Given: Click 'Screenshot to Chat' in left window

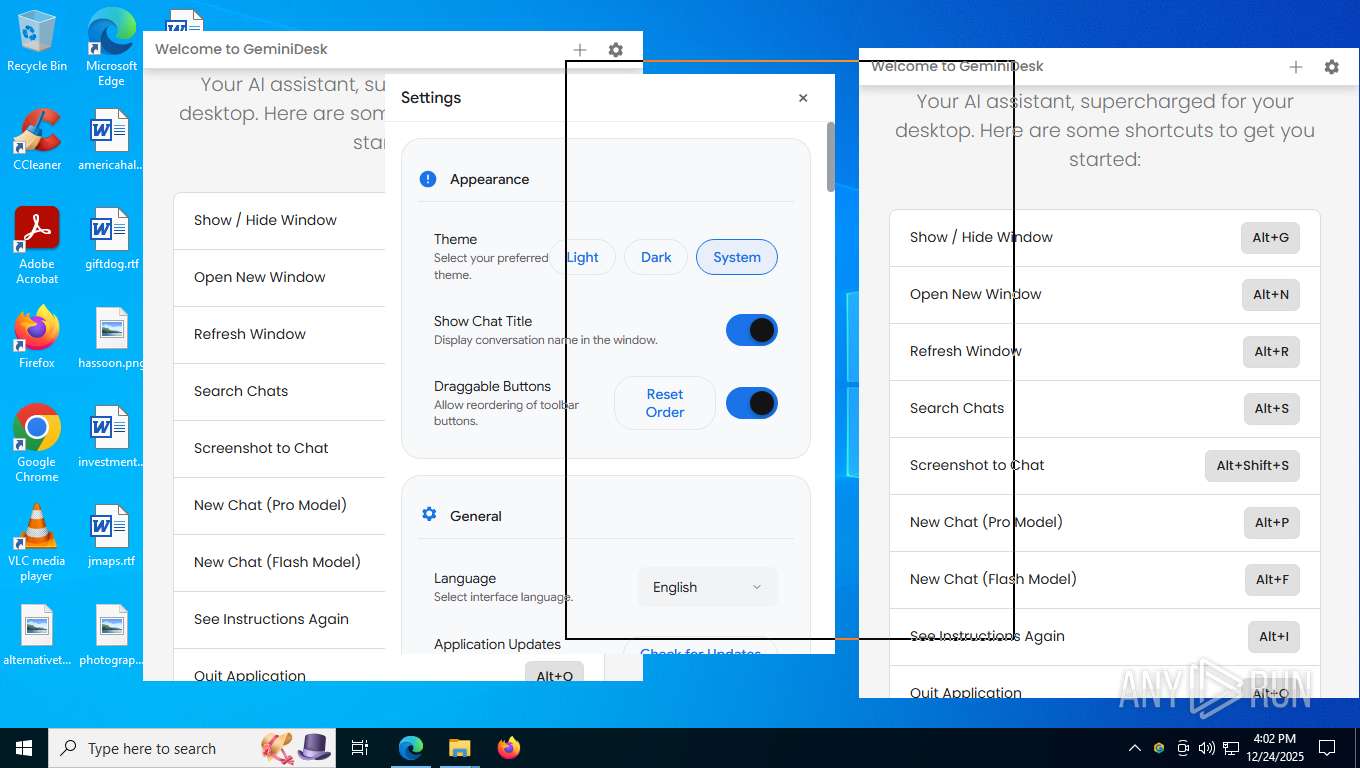Looking at the screenshot, I should coord(261,448).
